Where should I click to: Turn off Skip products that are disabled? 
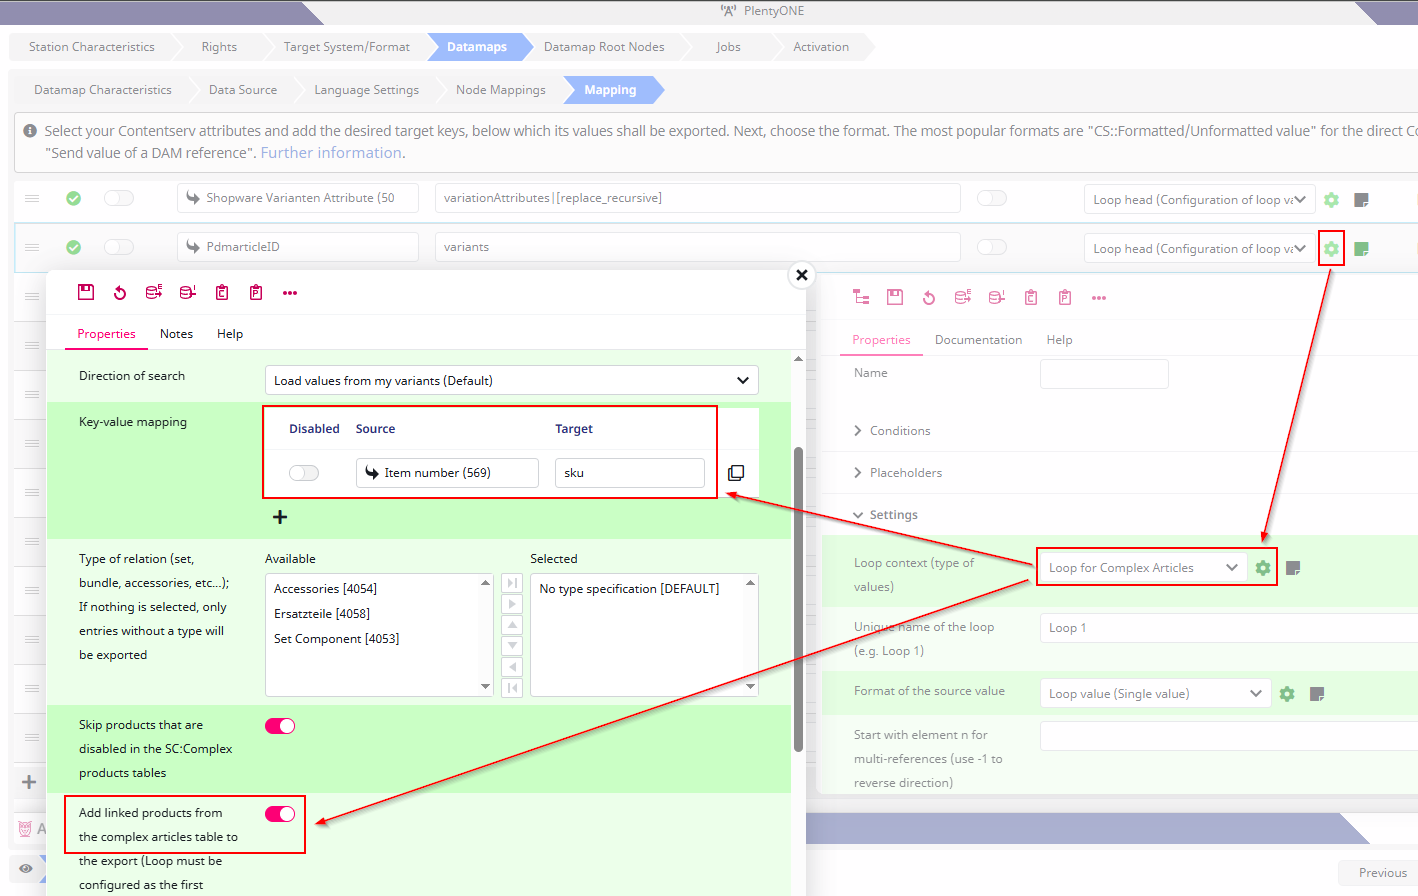click(x=280, y=725)
